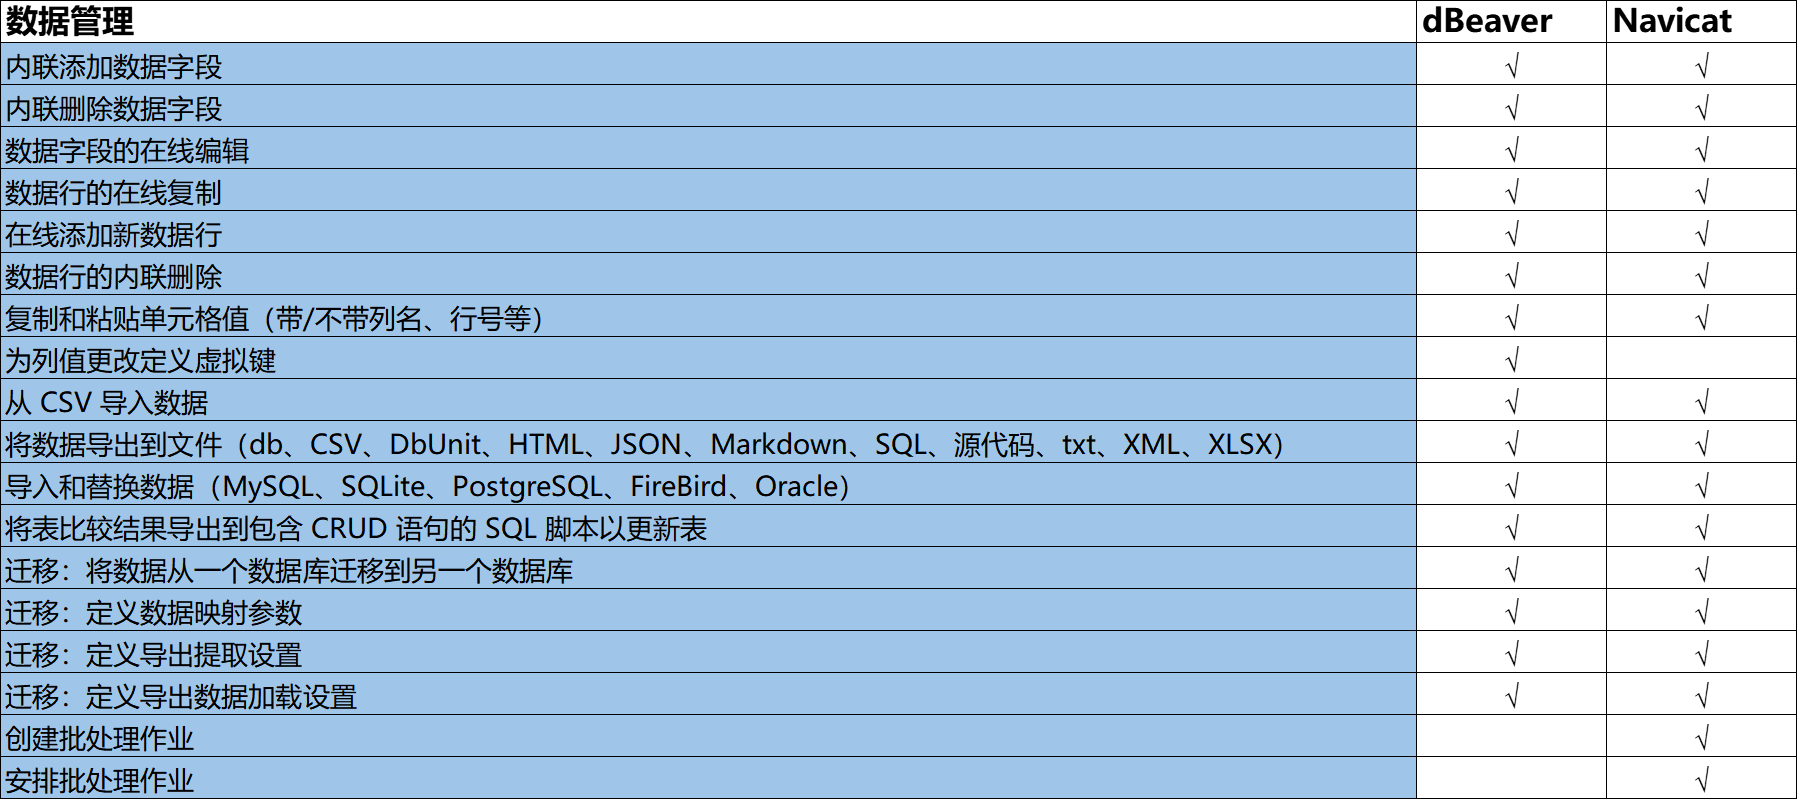Select the dBeaver column header
1797x799 pixels.
click(1487, 21)
